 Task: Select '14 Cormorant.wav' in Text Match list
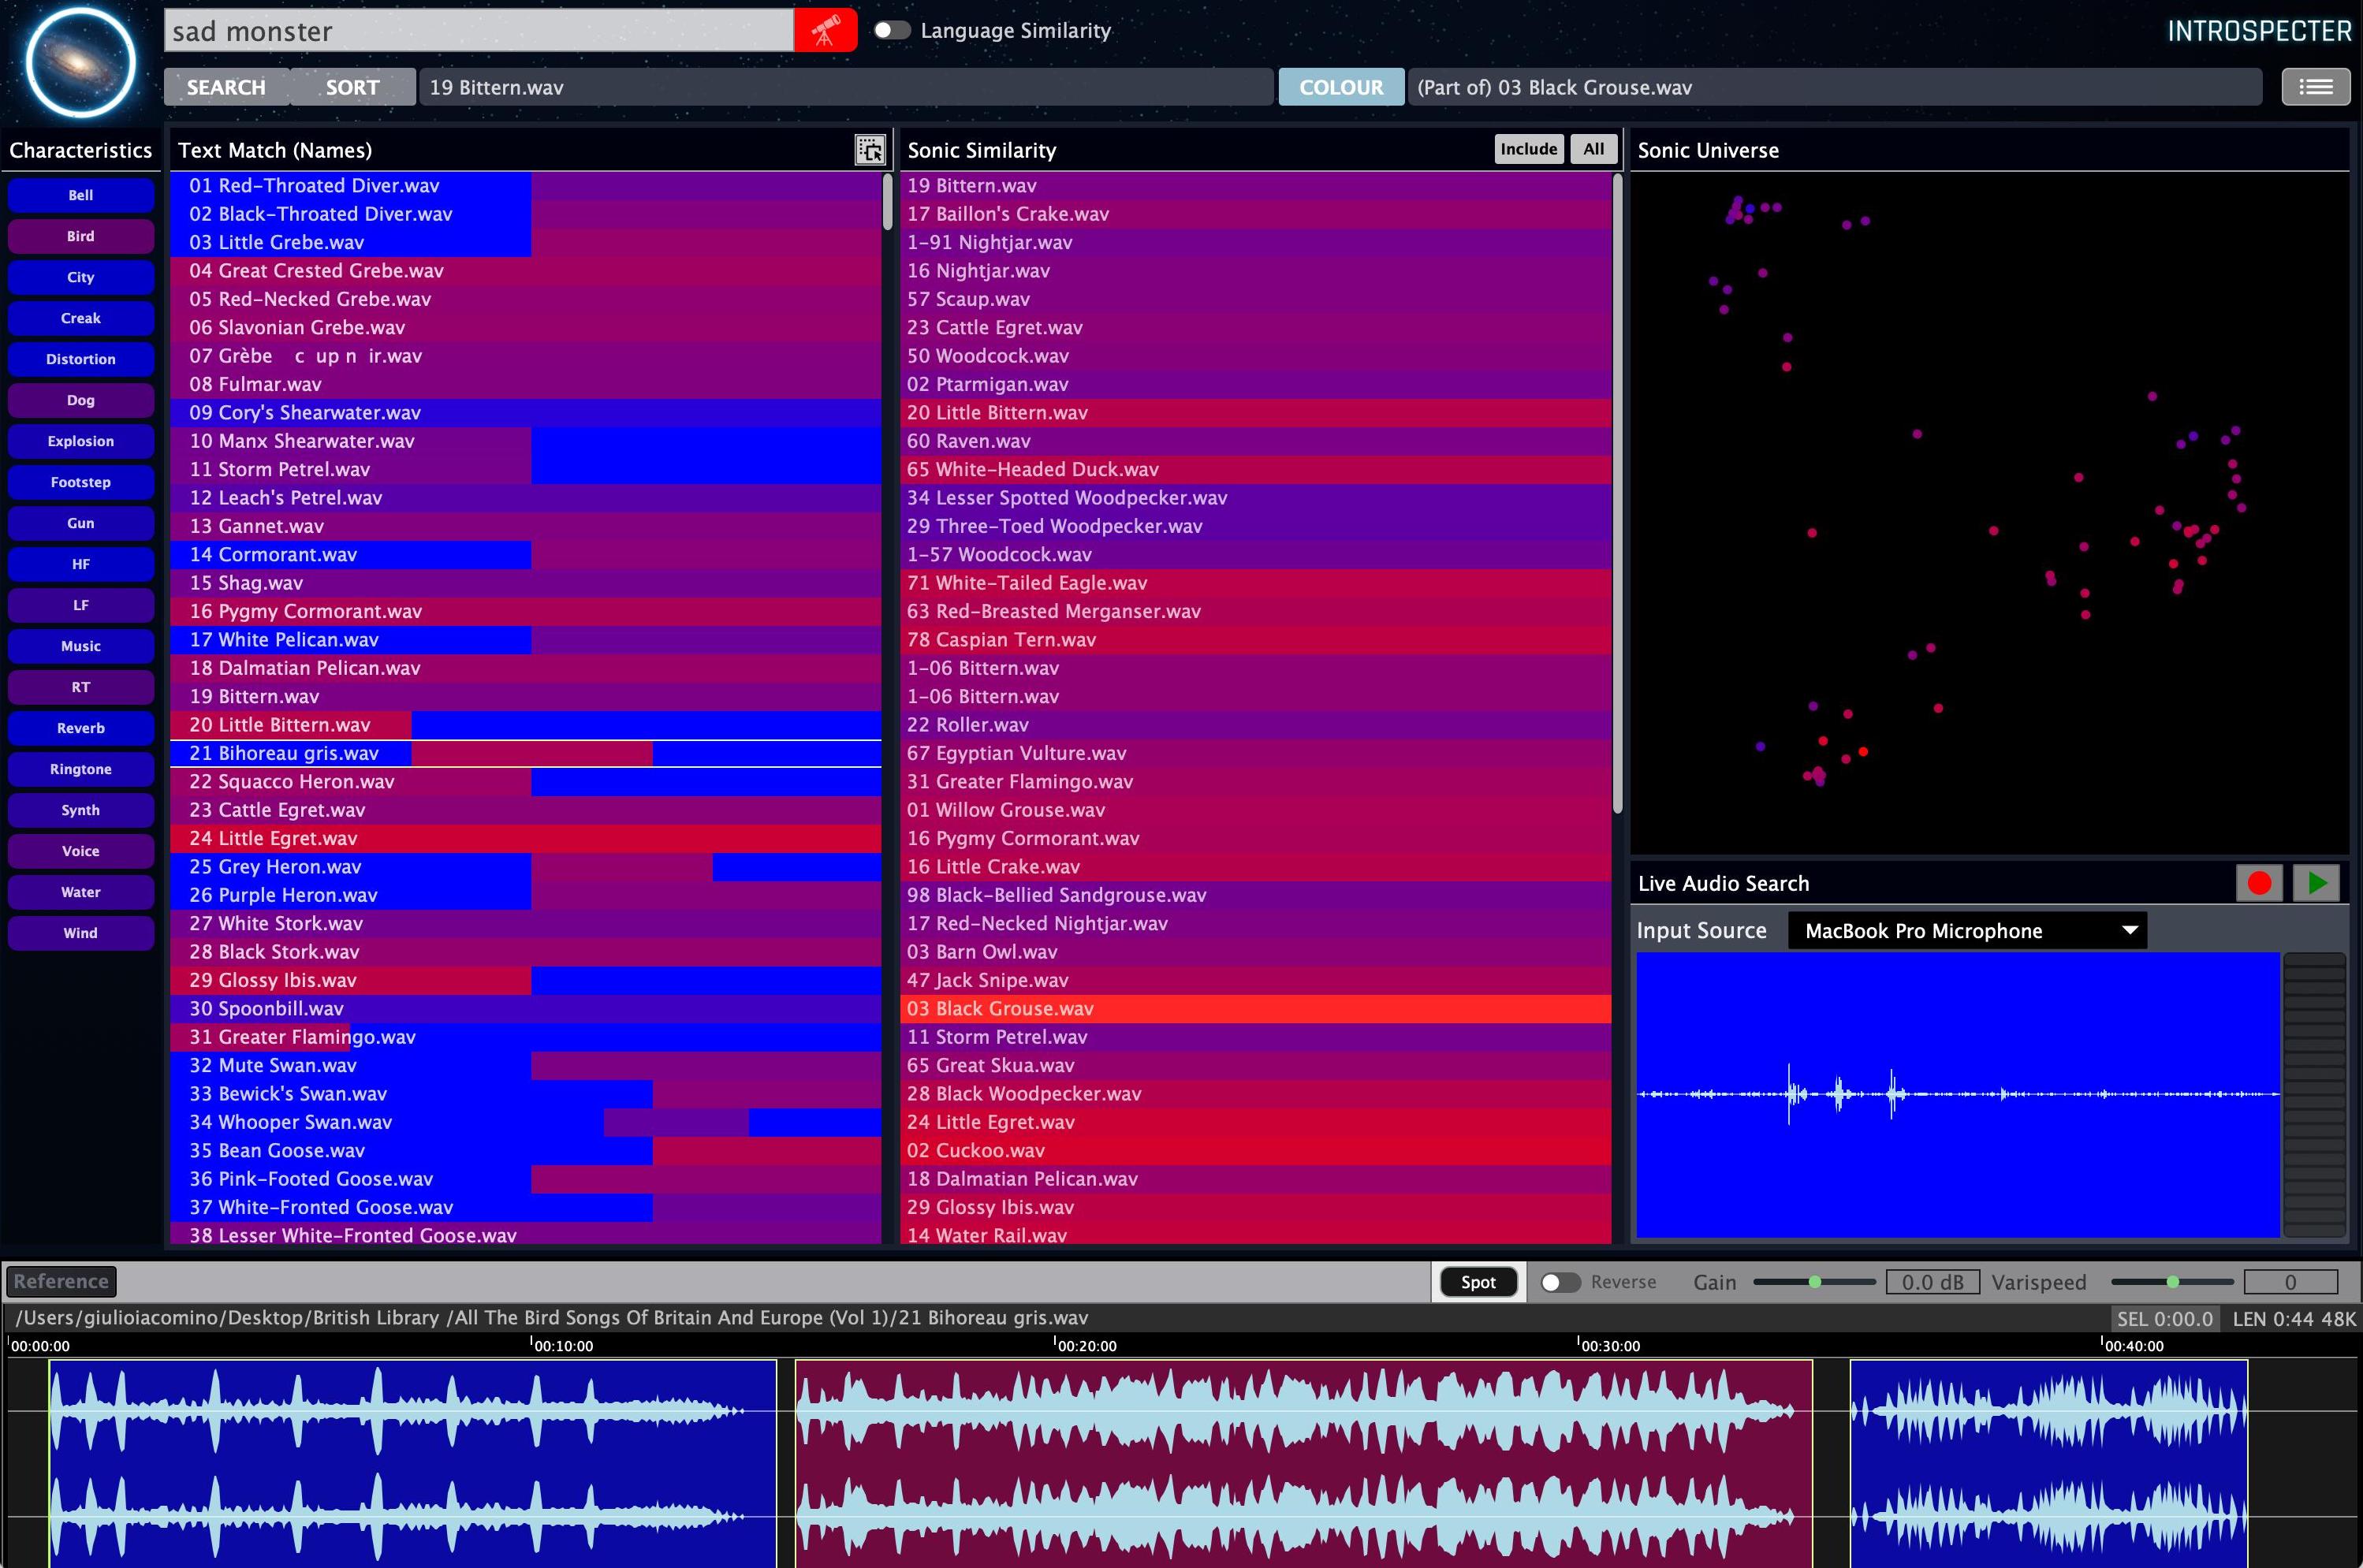coord(526,554)
